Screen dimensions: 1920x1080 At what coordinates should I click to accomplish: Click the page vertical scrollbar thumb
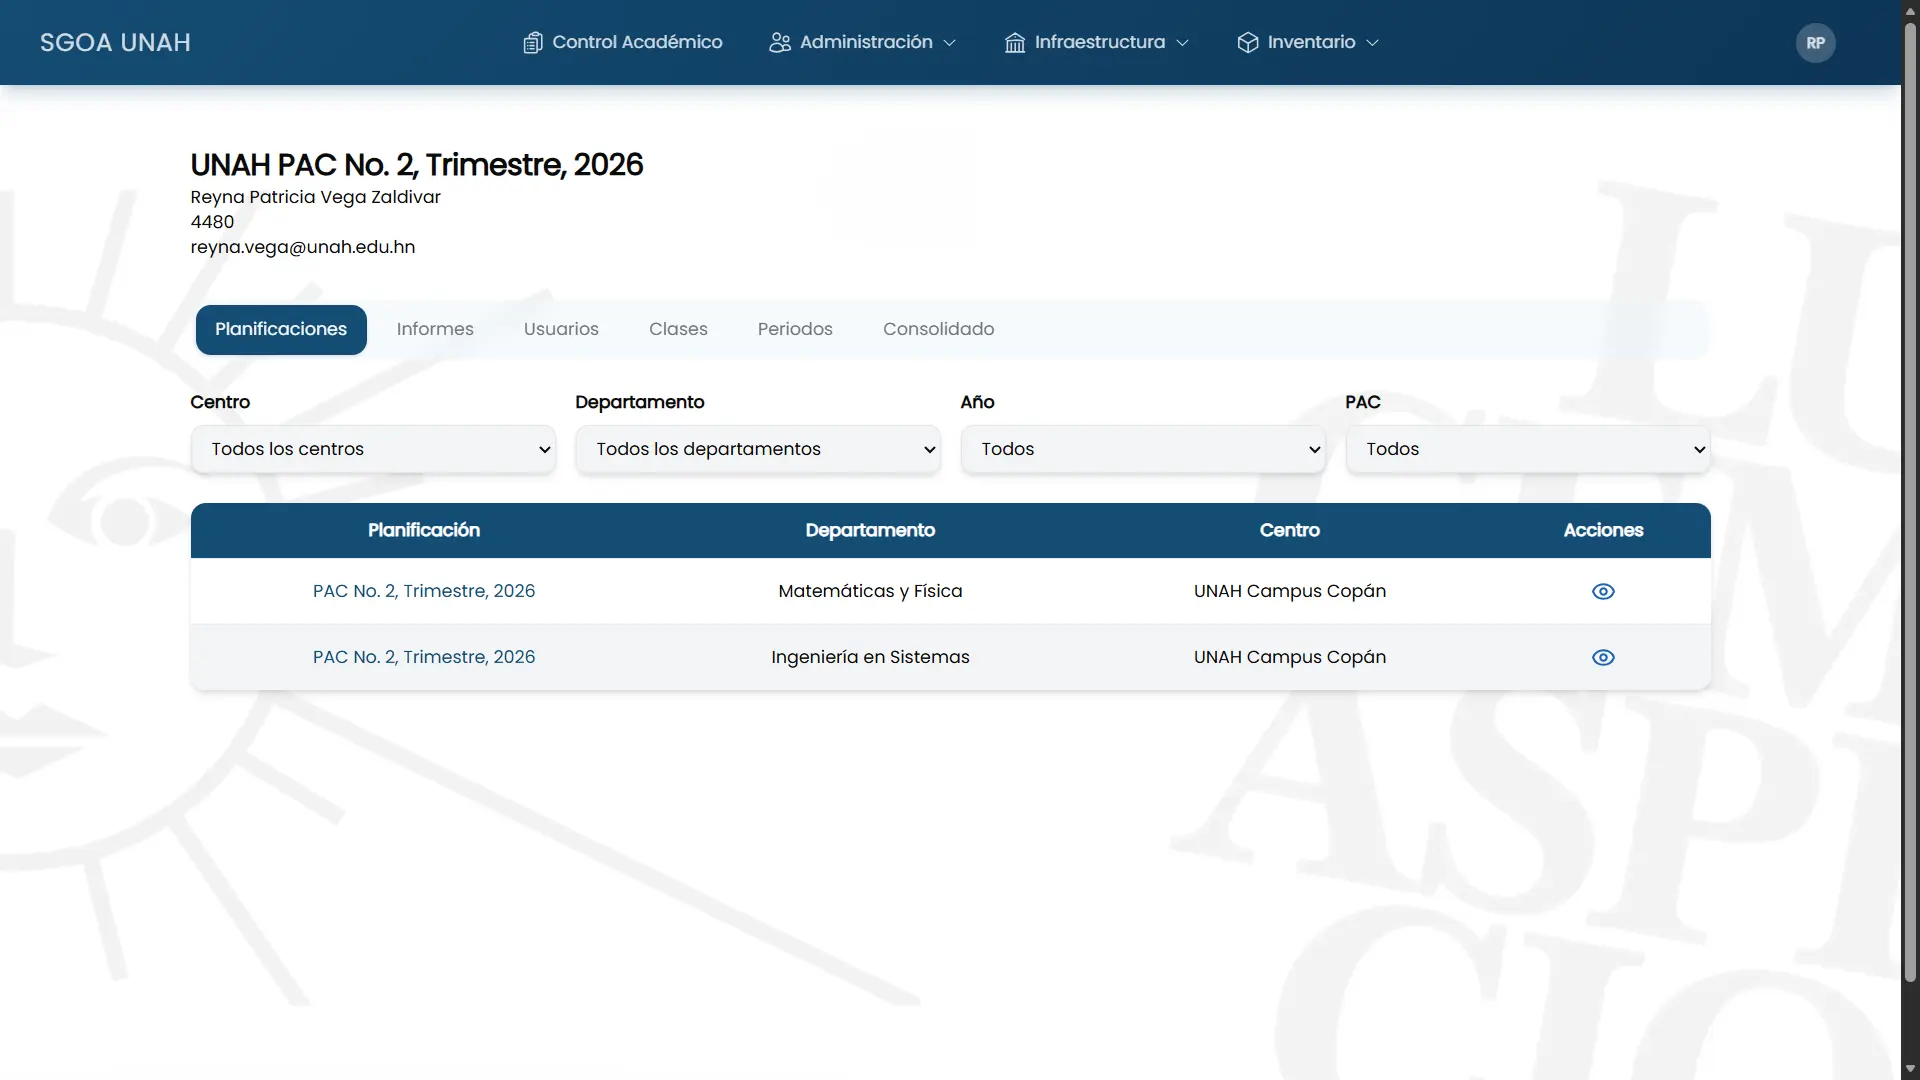click(1910, 500)
